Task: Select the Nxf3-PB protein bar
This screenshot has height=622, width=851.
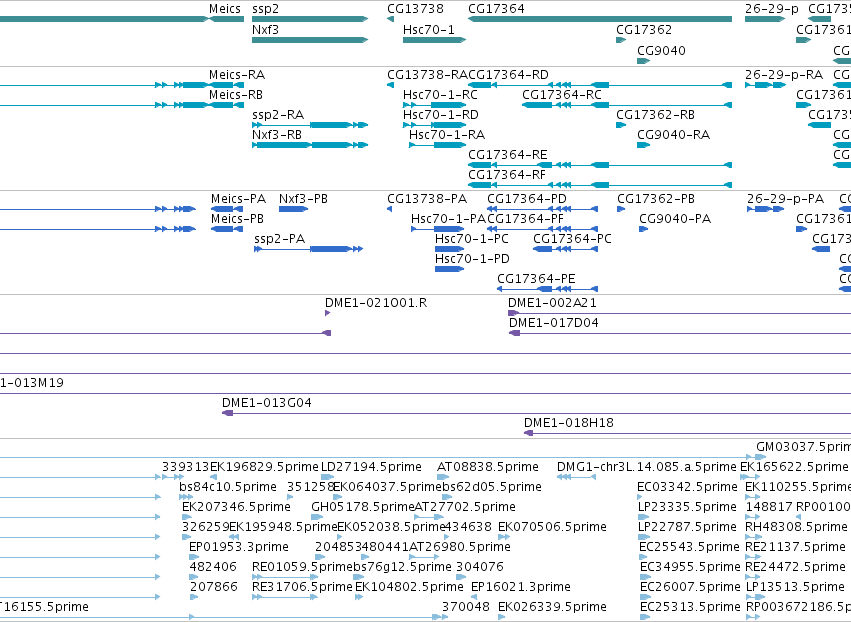Action: [x=293, y=209]
